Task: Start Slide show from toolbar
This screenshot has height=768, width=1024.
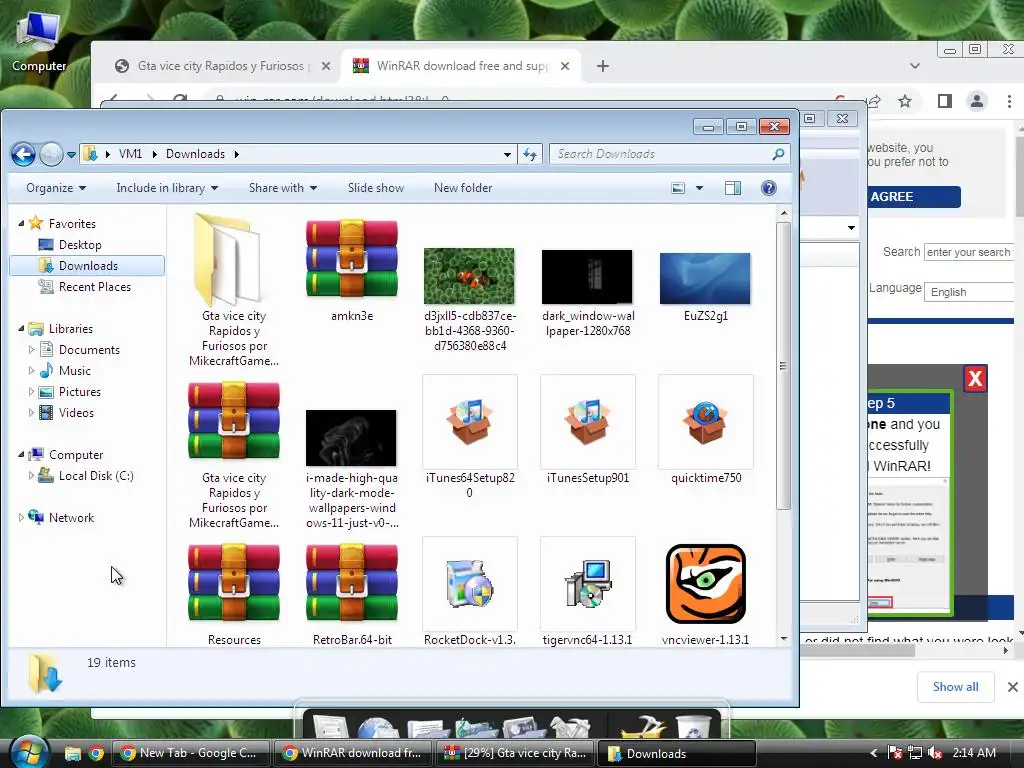Action: pos(376,188)
